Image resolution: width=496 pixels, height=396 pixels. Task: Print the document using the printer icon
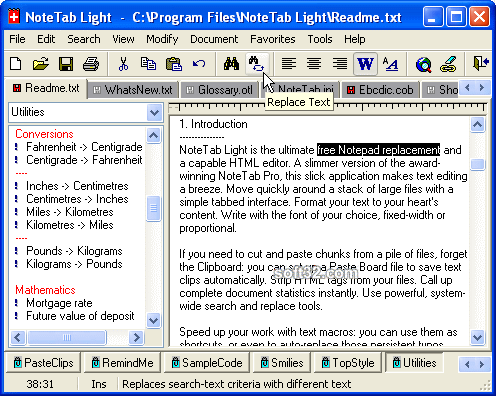91,63
